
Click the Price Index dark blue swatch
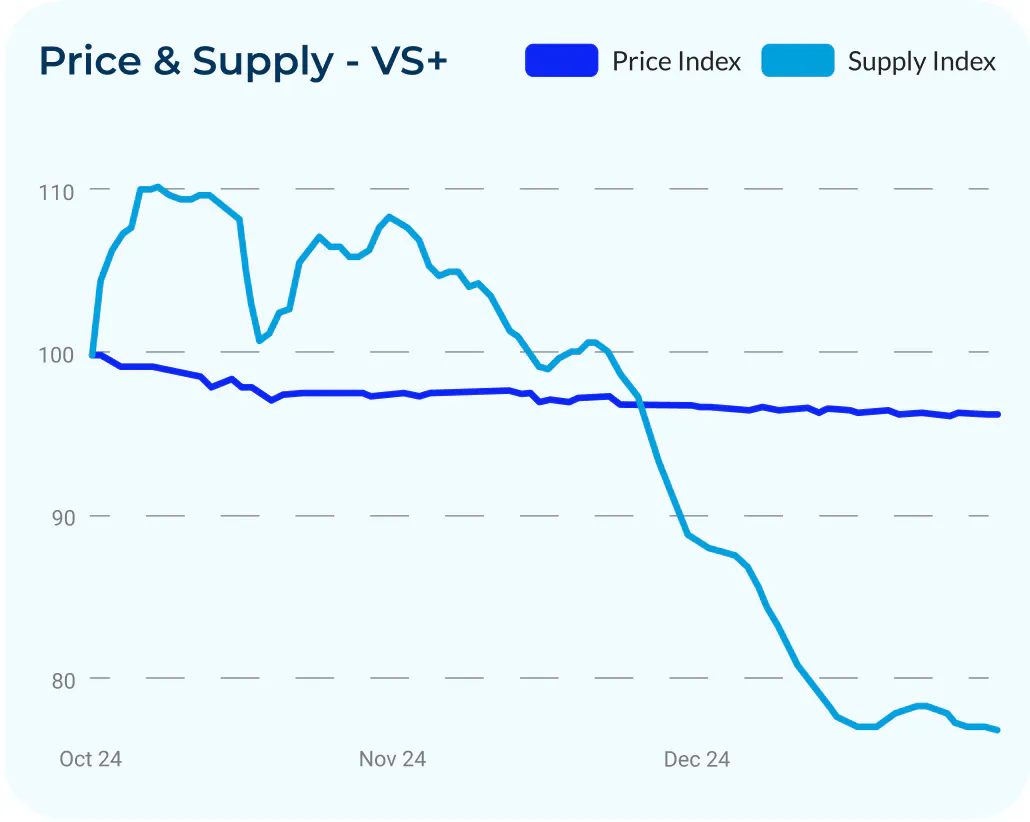[x=562, y=60]
